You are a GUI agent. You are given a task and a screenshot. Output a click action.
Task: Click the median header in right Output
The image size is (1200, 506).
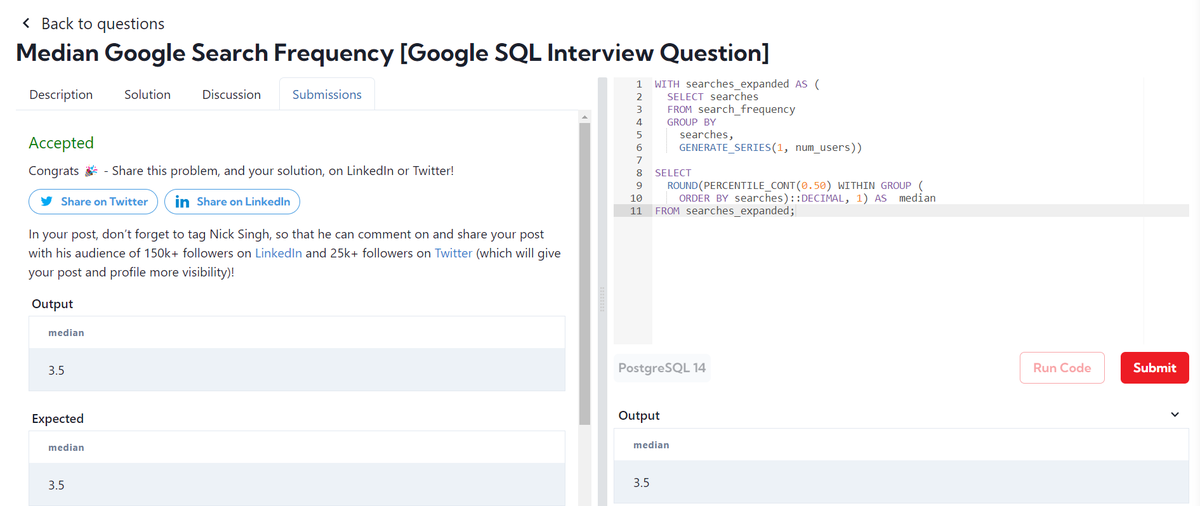[651, 444]
